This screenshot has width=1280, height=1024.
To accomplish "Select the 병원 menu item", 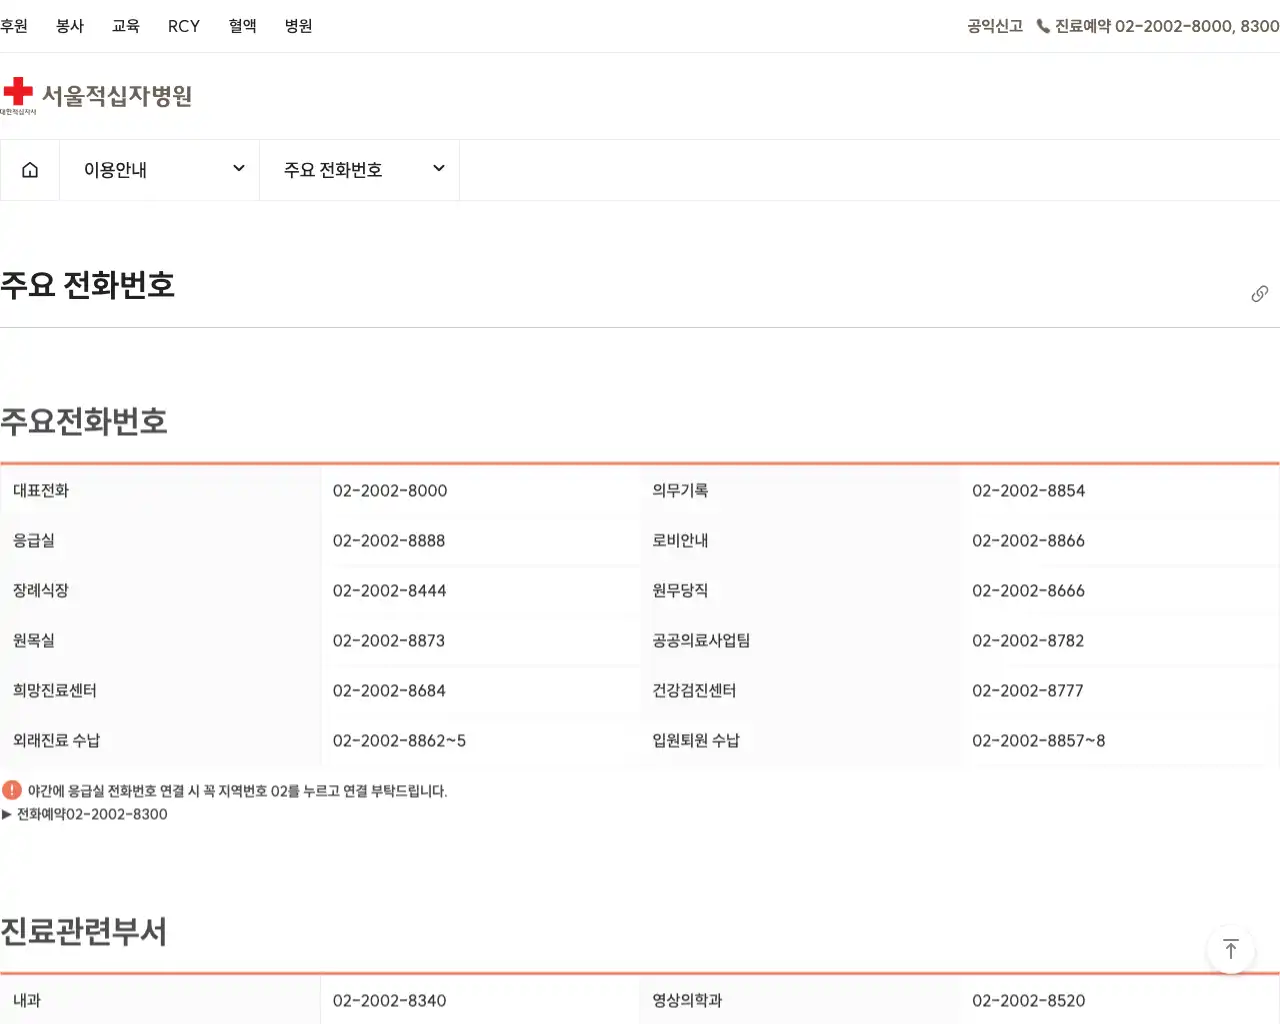I will click(x=297, y=27).
